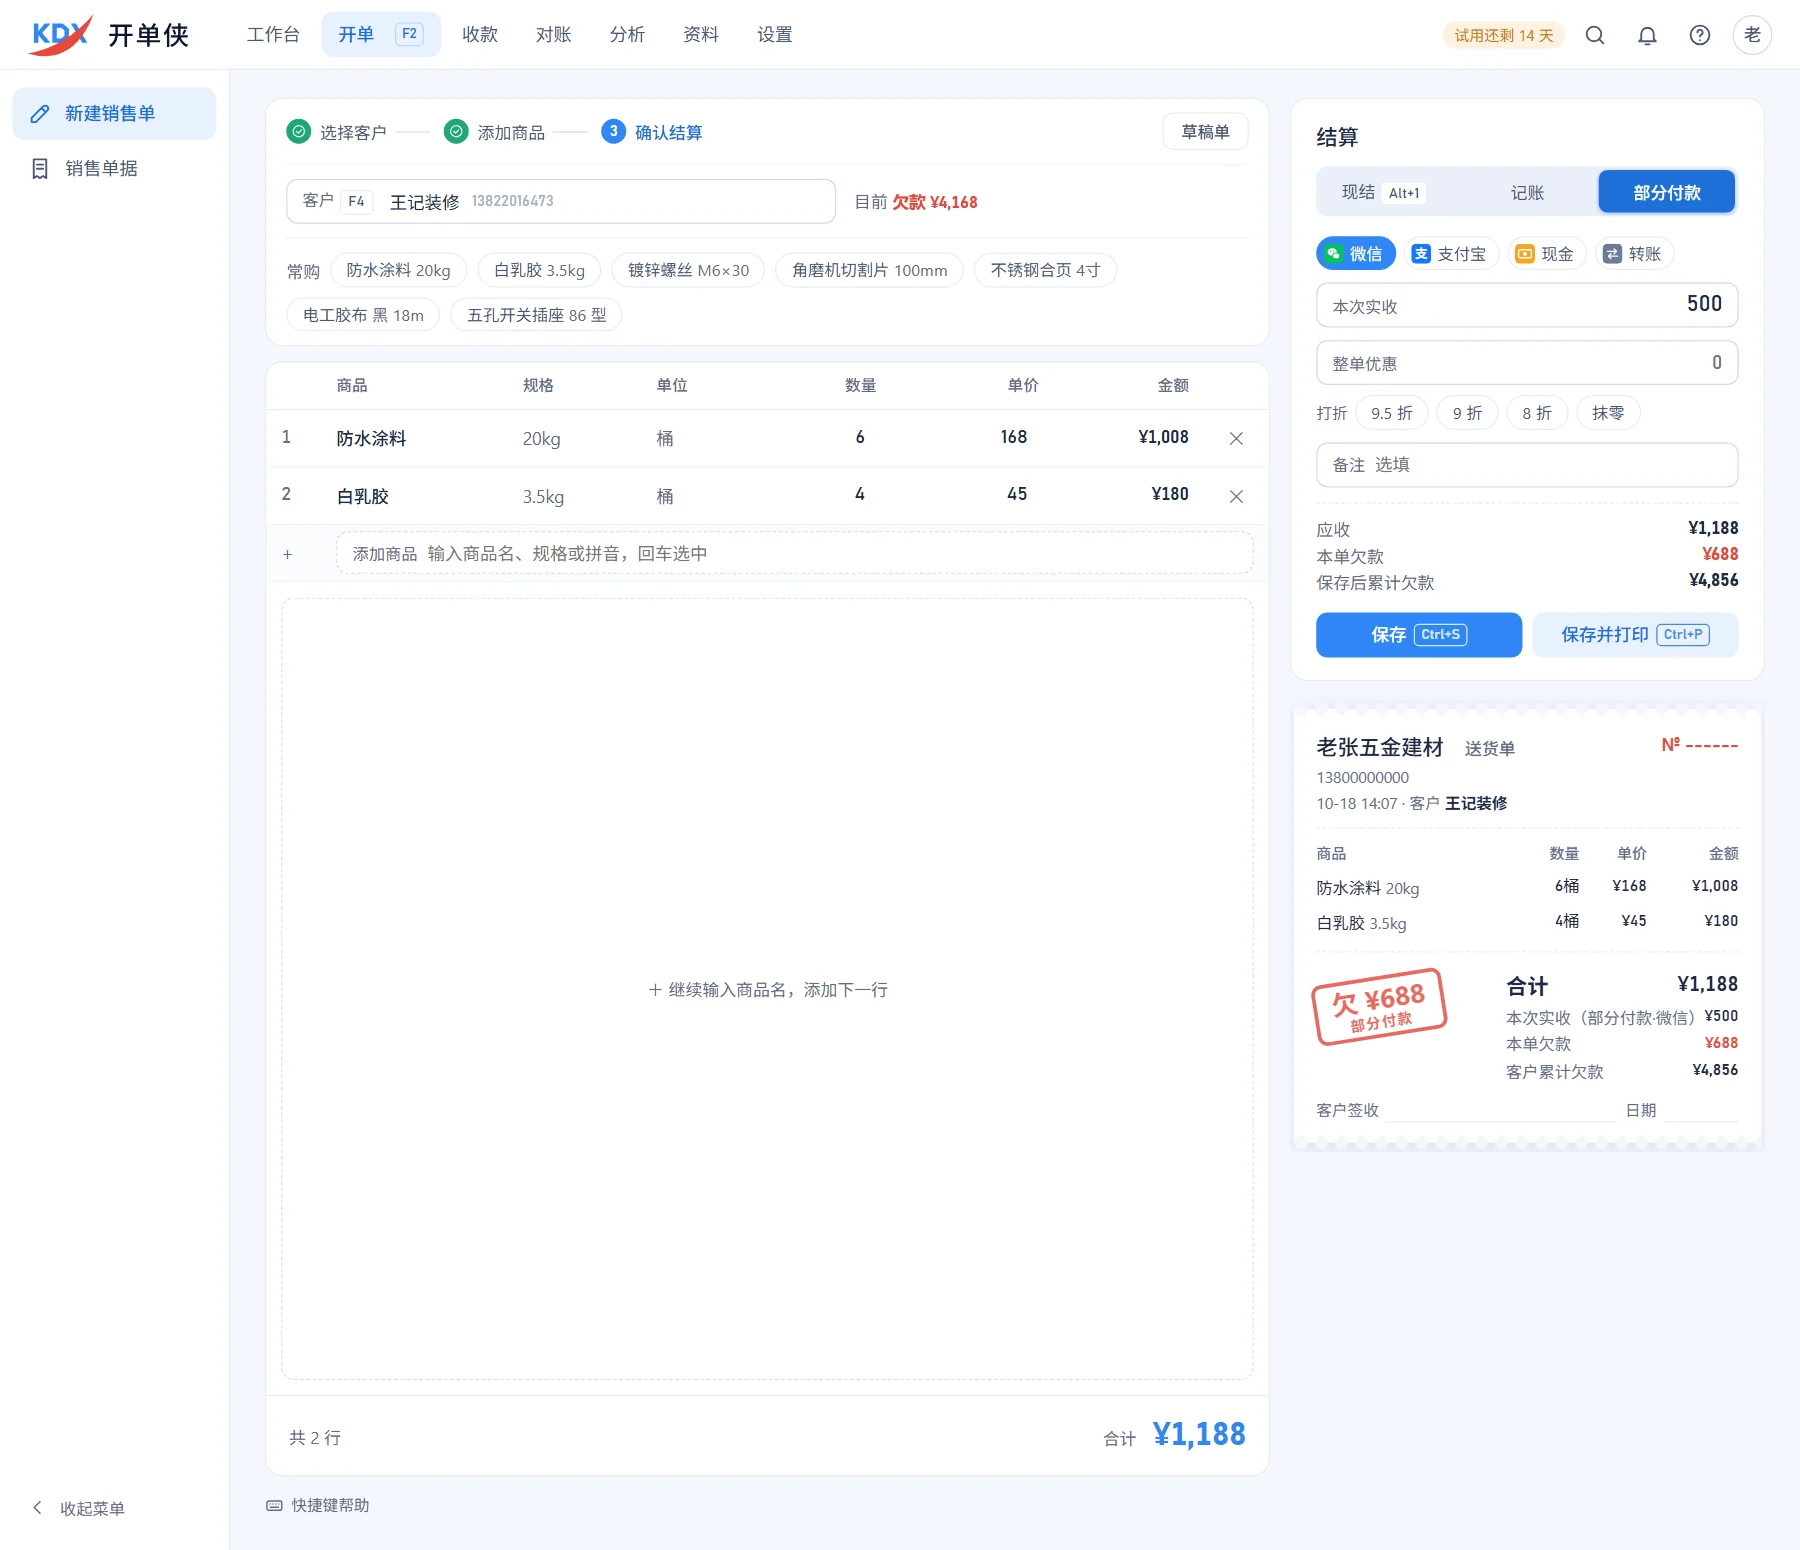Open the 收款 navigation tab
Screen dimensions: 1800x1550
point(480,35)
